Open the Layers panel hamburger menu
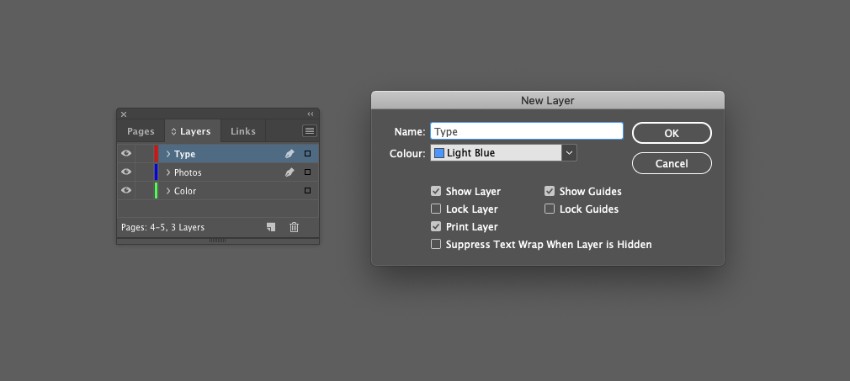This screenshot has height=381, width=850. tap(309, 131)
